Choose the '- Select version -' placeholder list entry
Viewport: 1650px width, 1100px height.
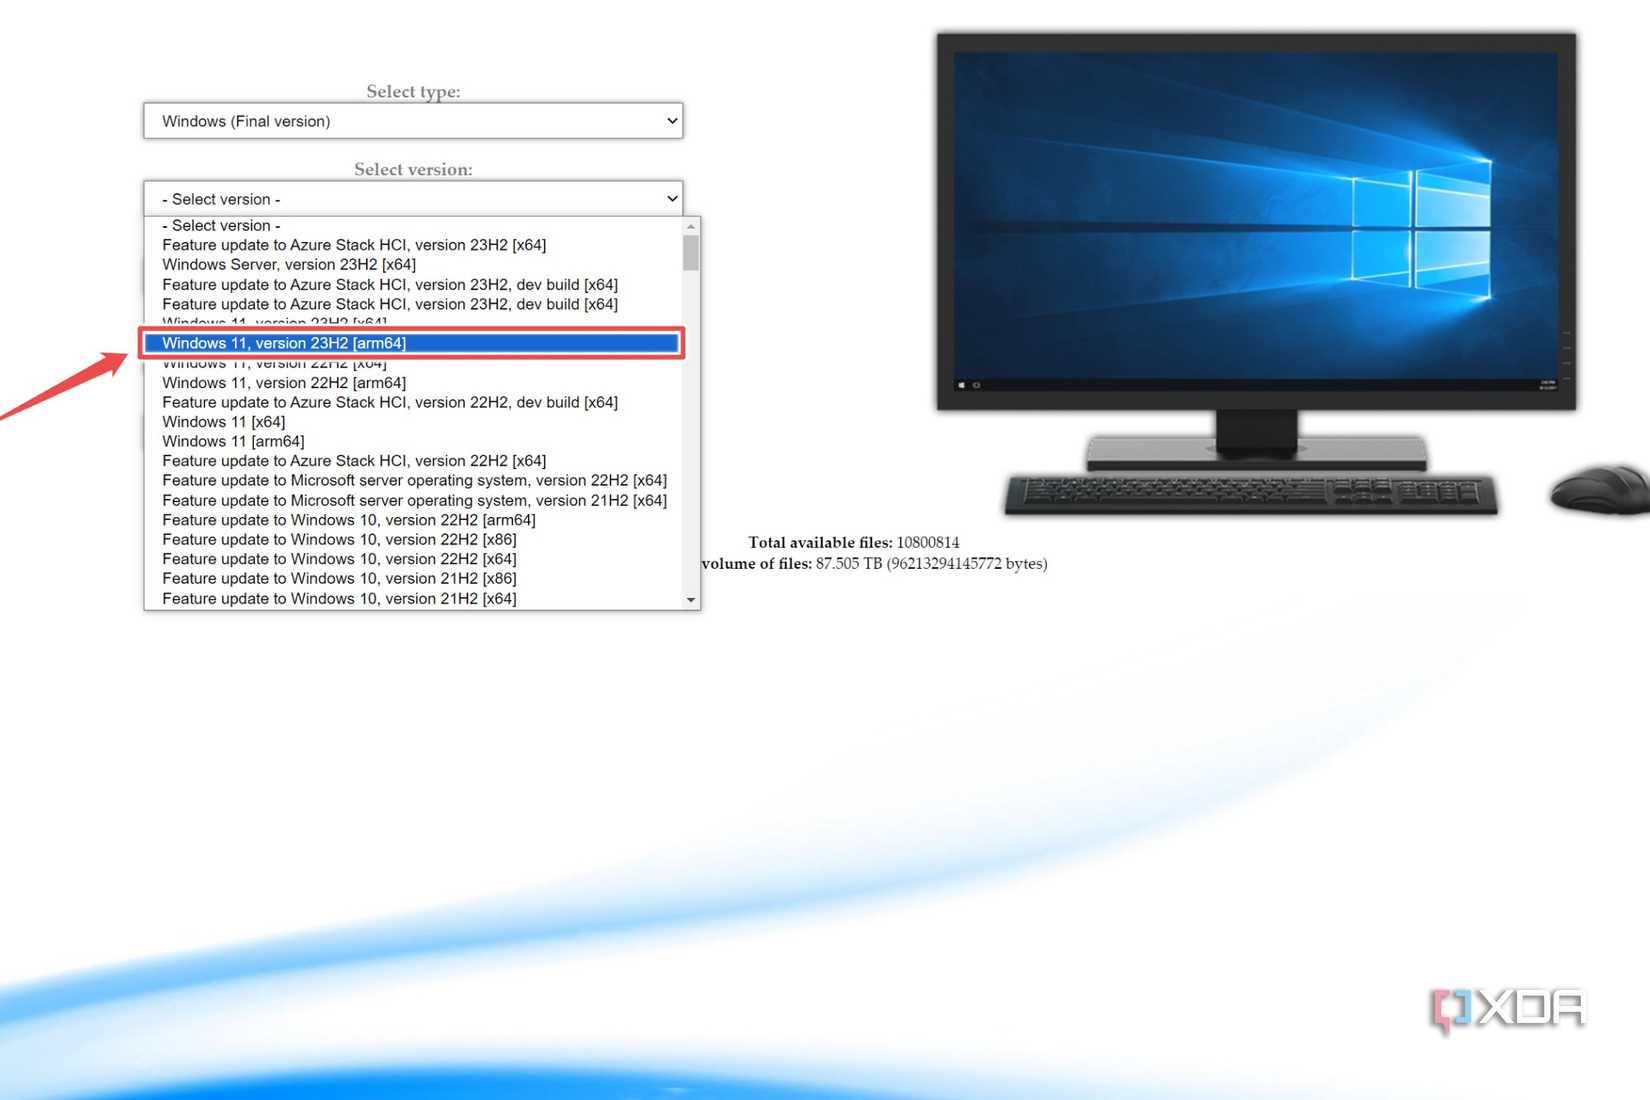(413, 226)
